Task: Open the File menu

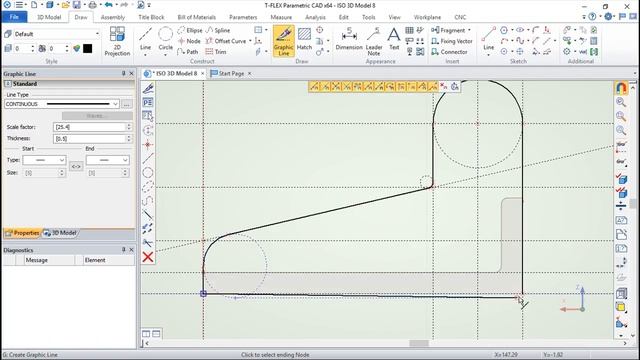Action: [14, 17]
